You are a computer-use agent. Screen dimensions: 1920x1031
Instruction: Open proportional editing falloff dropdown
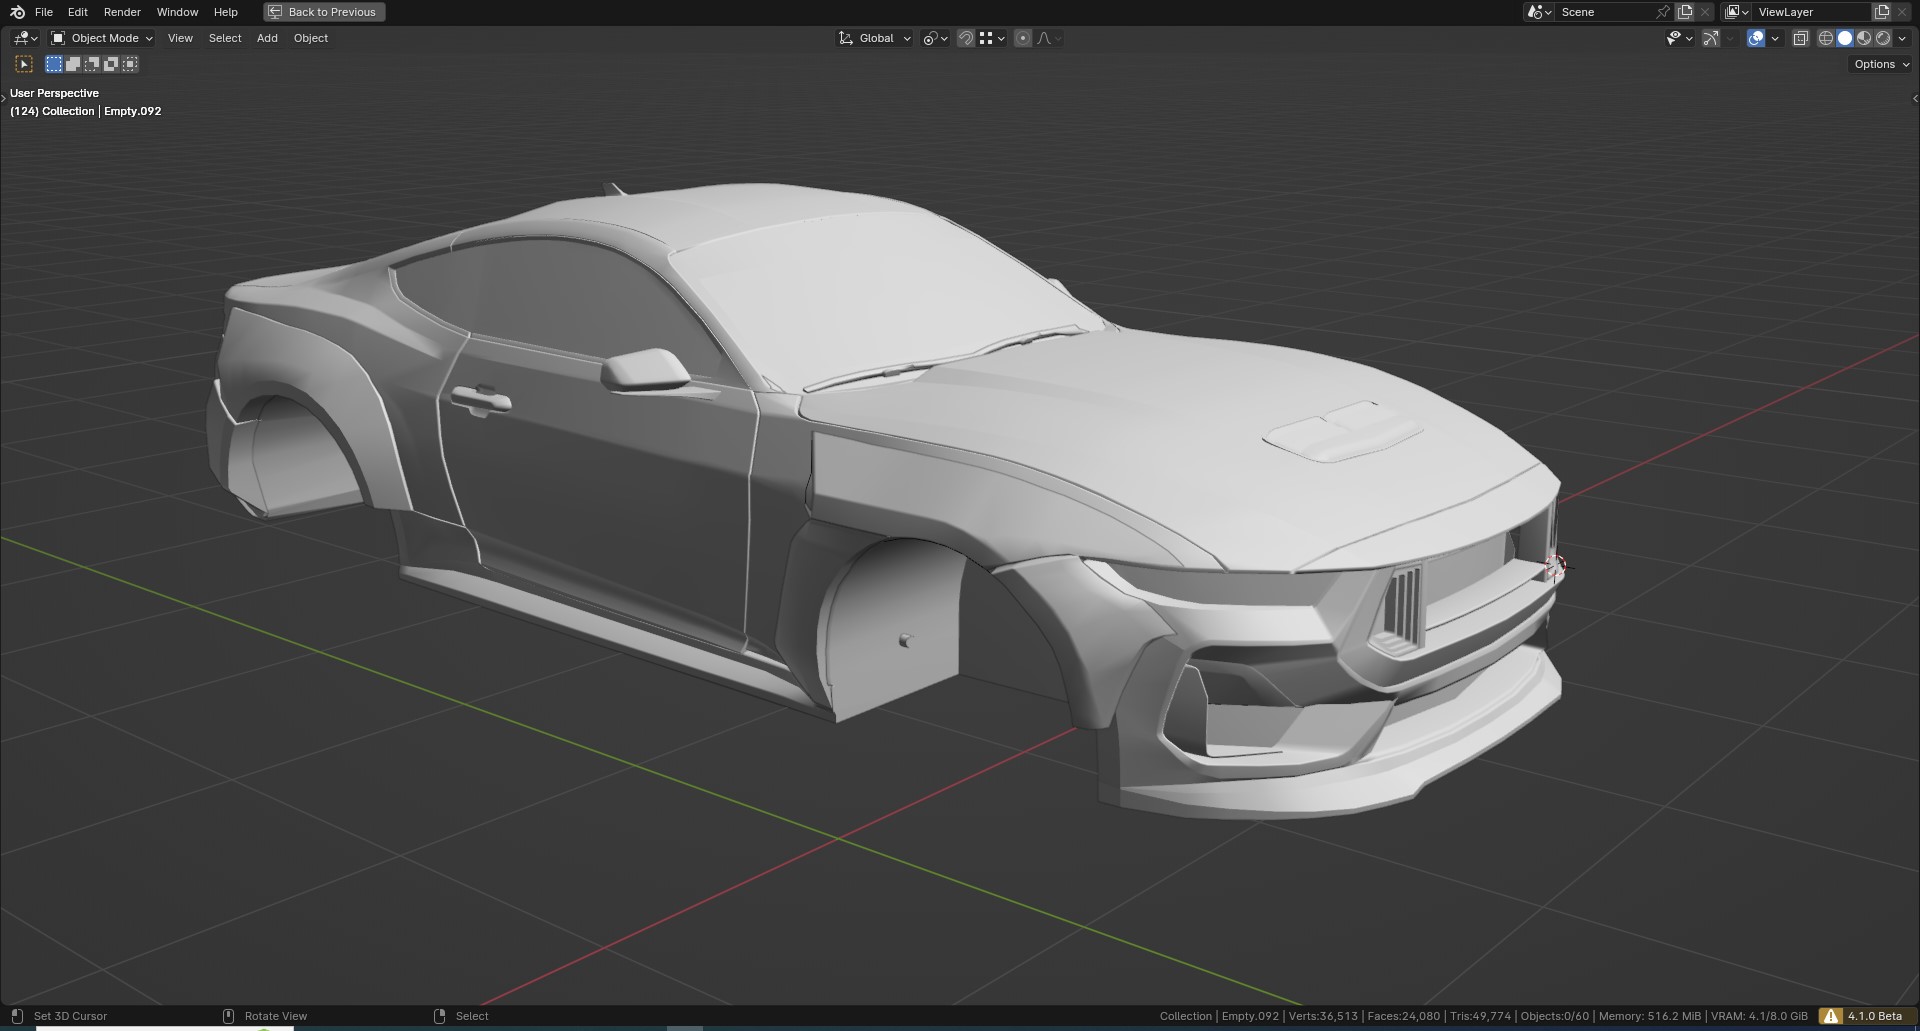[x=1049, y=38]
